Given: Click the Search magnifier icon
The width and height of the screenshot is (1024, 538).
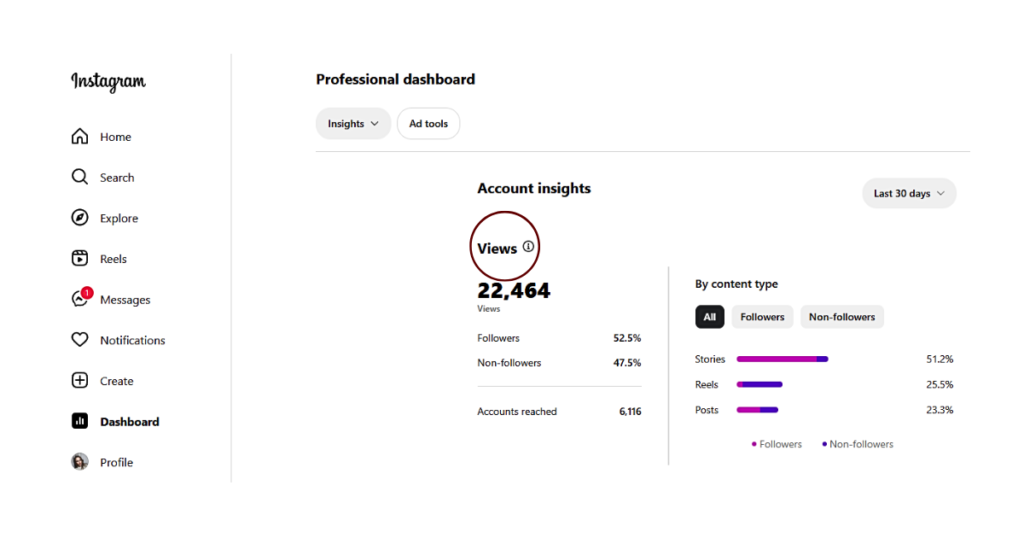Looking at the screenshot, I should point(80,177).
